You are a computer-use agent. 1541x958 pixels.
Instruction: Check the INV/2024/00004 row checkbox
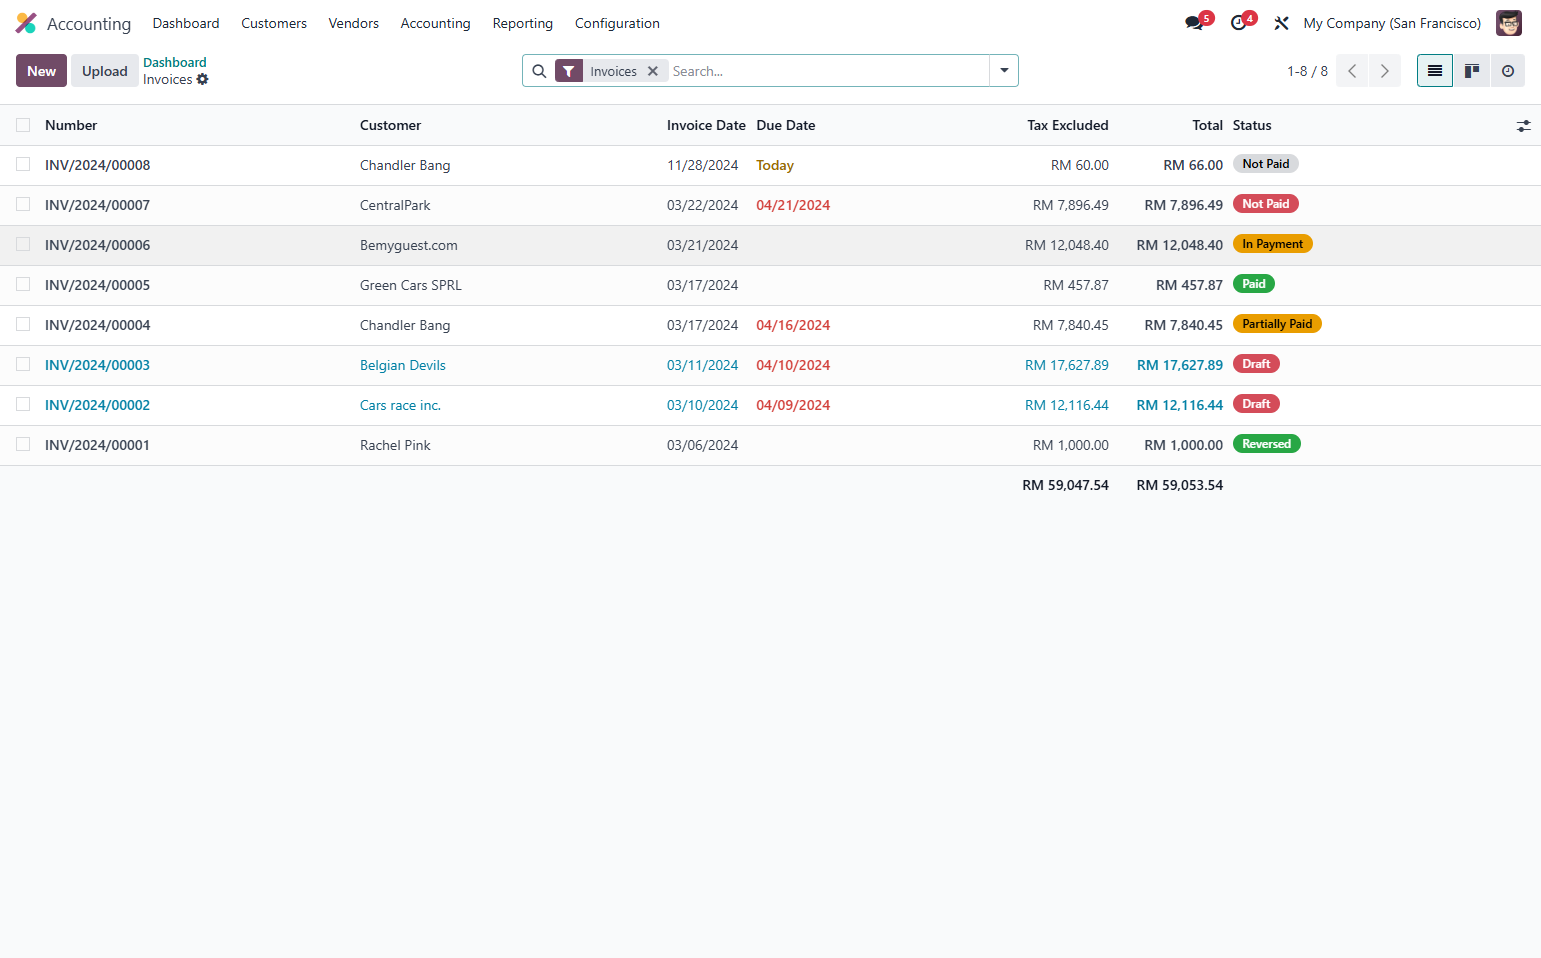(x=23, y=324)
